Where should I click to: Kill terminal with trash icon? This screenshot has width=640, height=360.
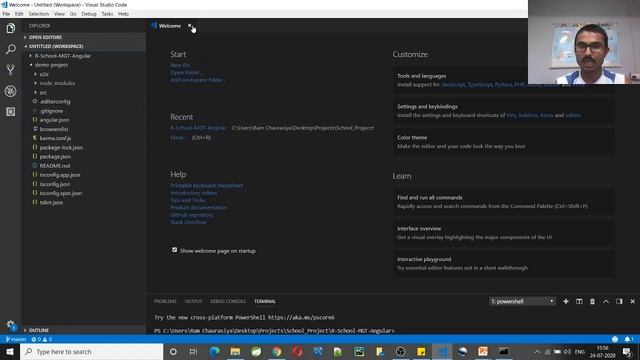pyautogui.click(x=592, y=301)
